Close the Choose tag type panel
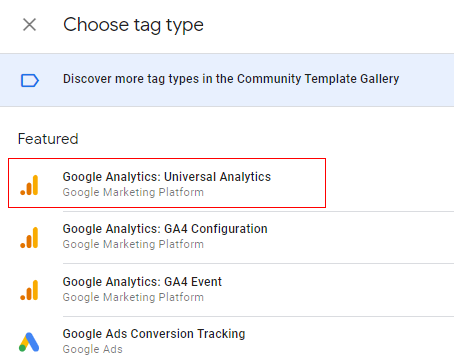Image resolution: width=454 pixels, height=364 pixels. tap(29, 25)
